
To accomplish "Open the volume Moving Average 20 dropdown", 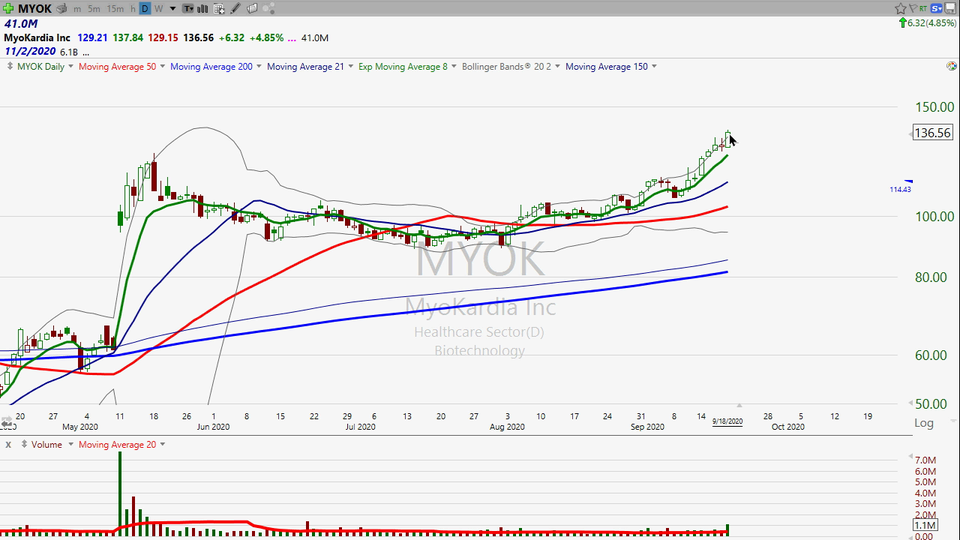I will (162, 444).
